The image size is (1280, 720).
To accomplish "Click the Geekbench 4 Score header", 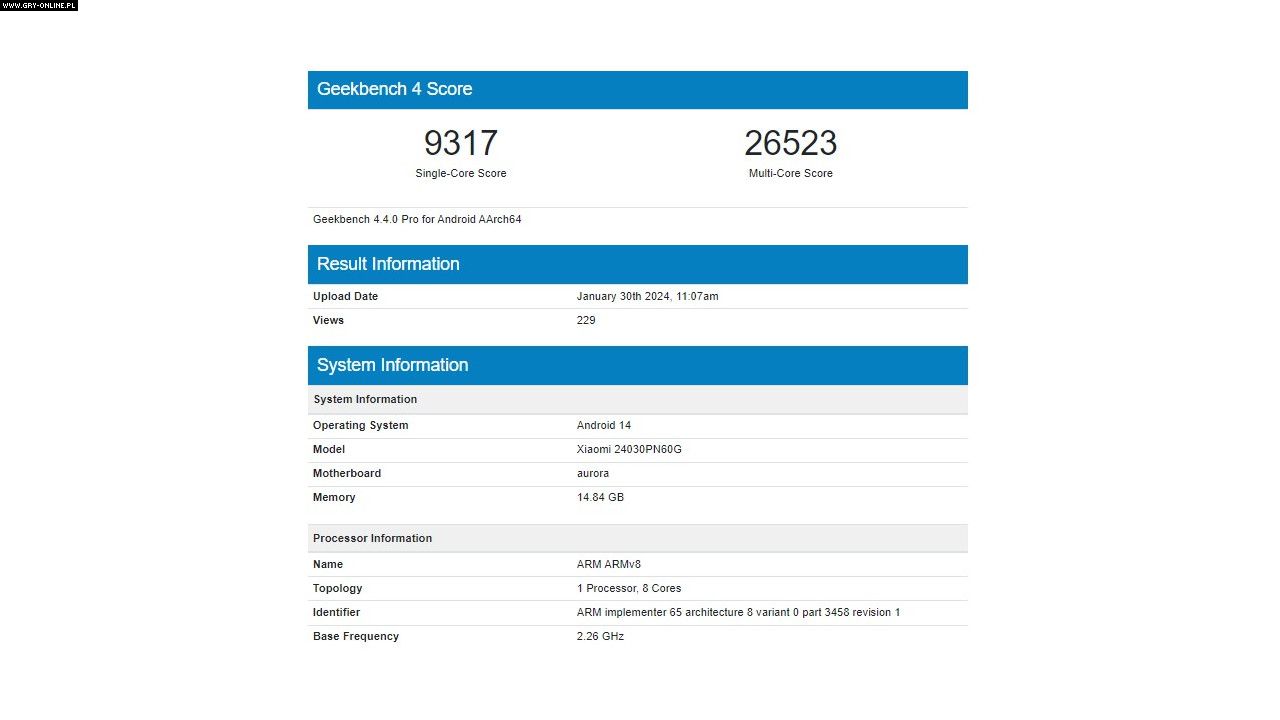I will (394, 89).
